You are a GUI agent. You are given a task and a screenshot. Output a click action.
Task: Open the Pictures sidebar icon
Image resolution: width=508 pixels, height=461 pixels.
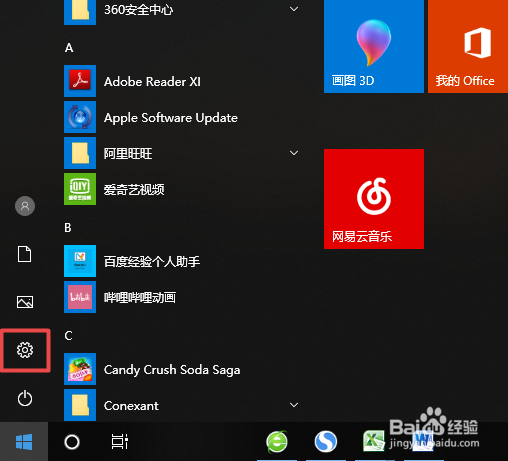[x=25, y=302]
